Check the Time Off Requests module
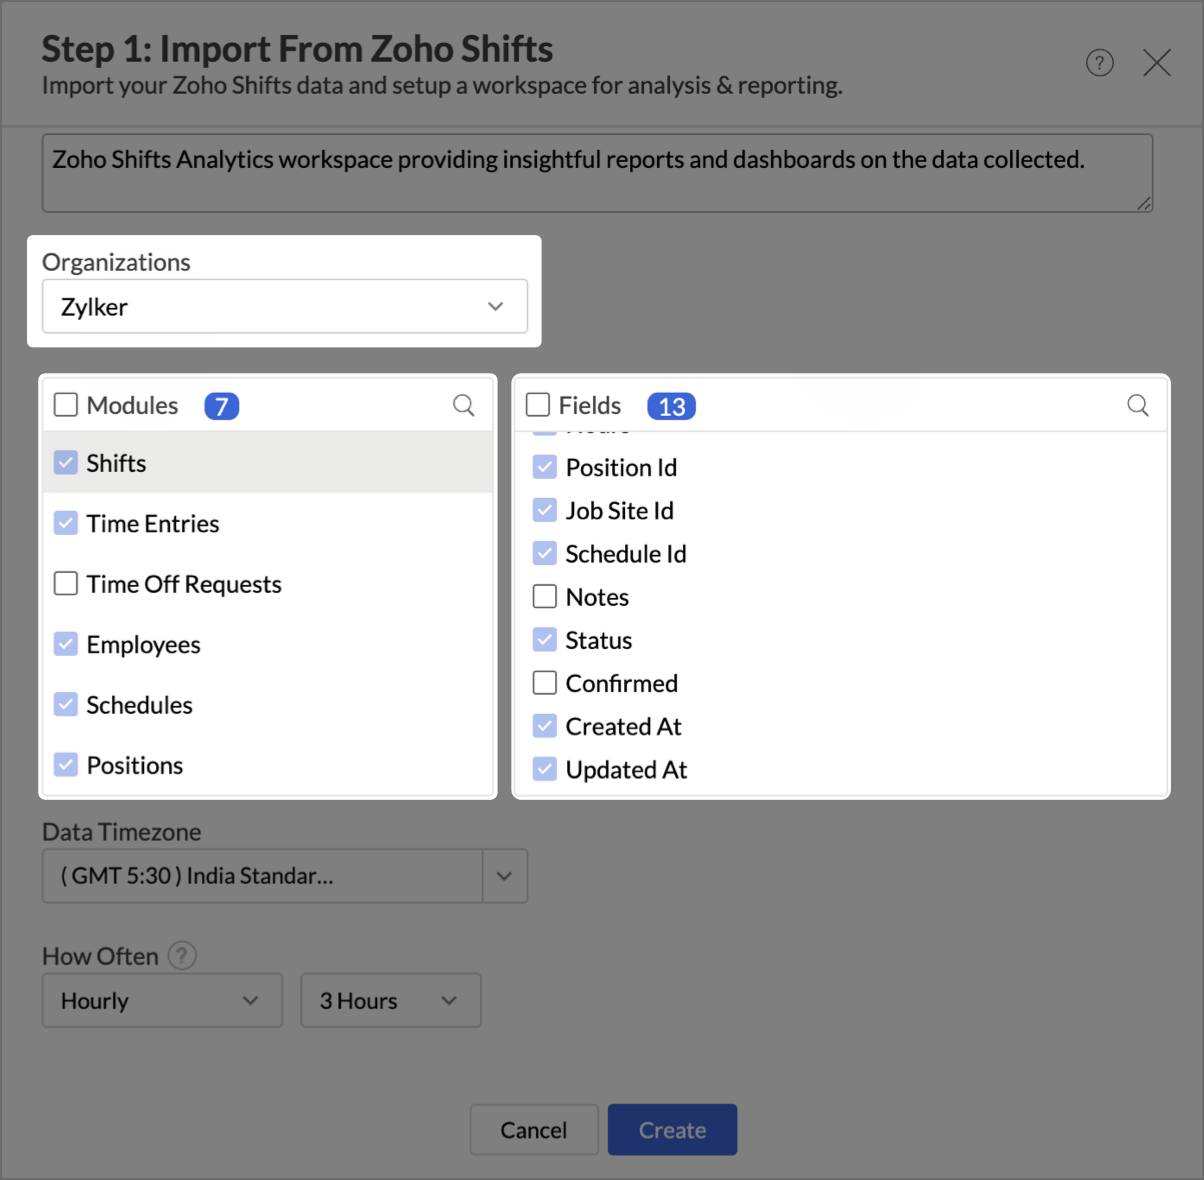The image size is (1204, 1180). (66, 583)
